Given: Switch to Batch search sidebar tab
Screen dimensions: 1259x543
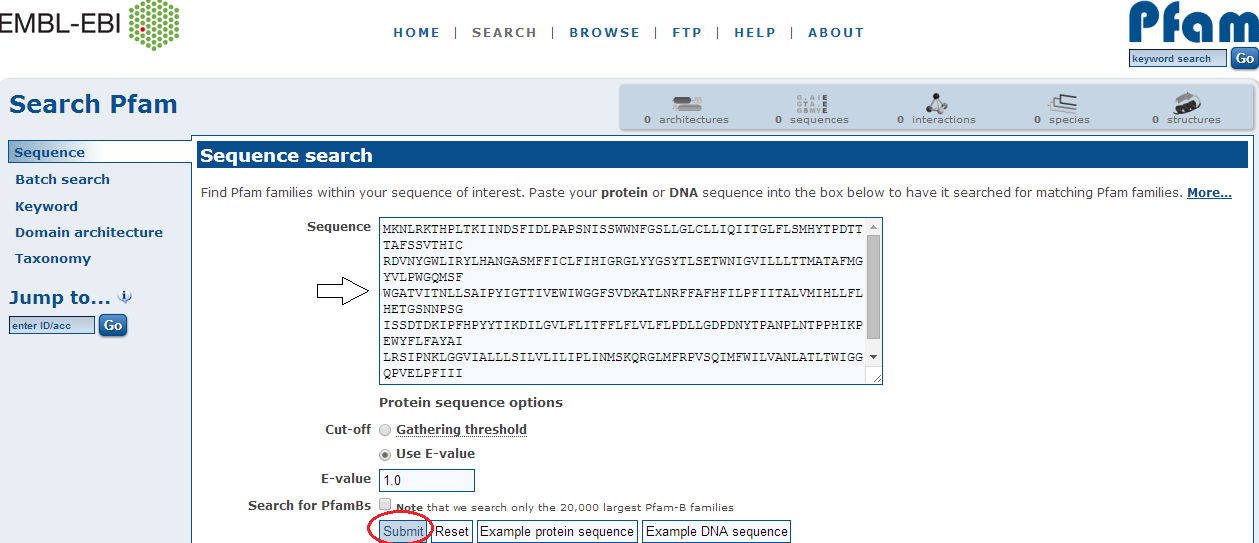Looking at the screenshot, I should pyautogui.click(x=62, y=179).
